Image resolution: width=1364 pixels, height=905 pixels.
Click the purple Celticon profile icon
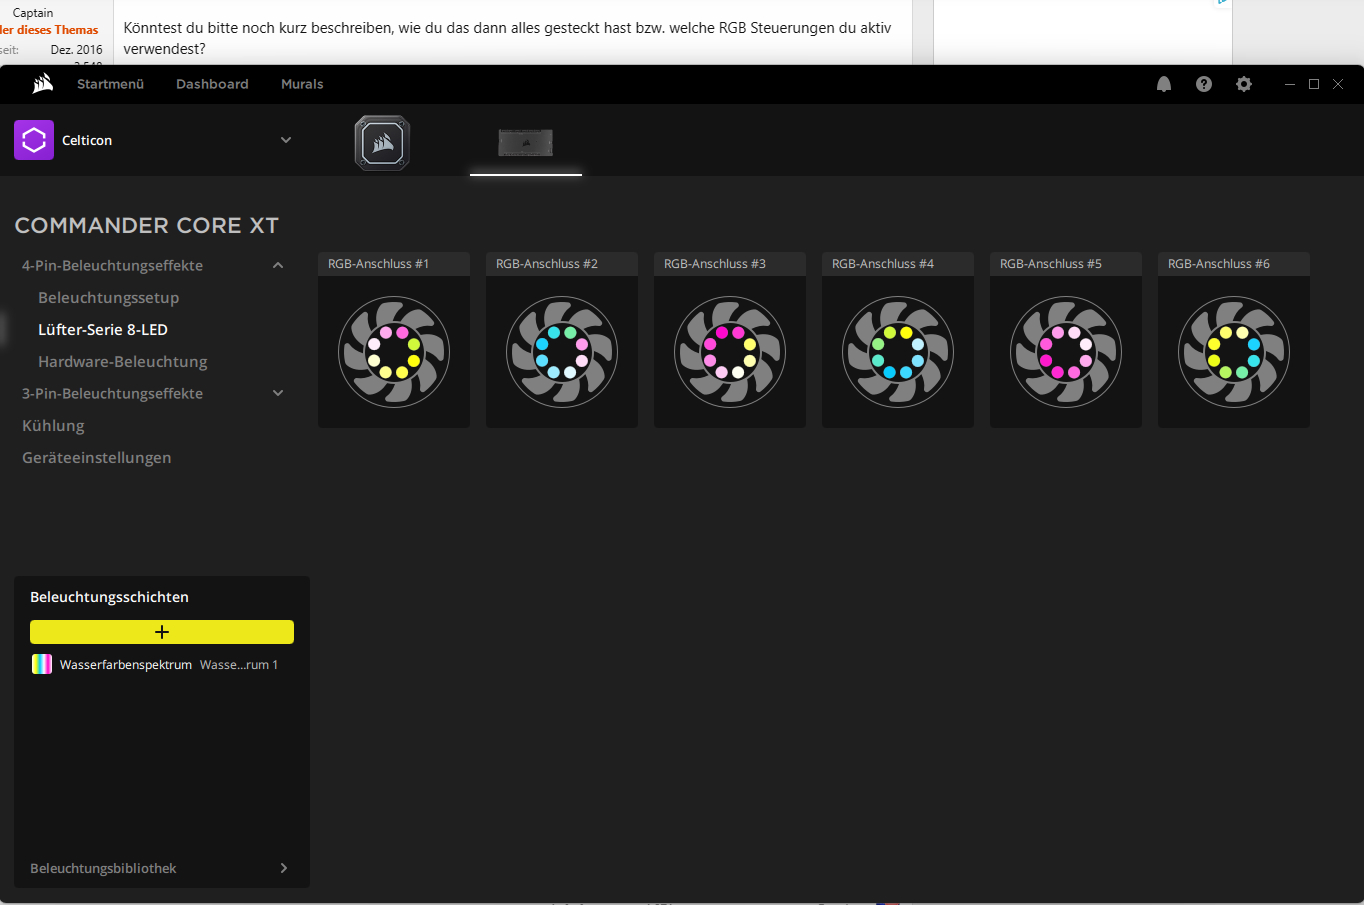34,140
